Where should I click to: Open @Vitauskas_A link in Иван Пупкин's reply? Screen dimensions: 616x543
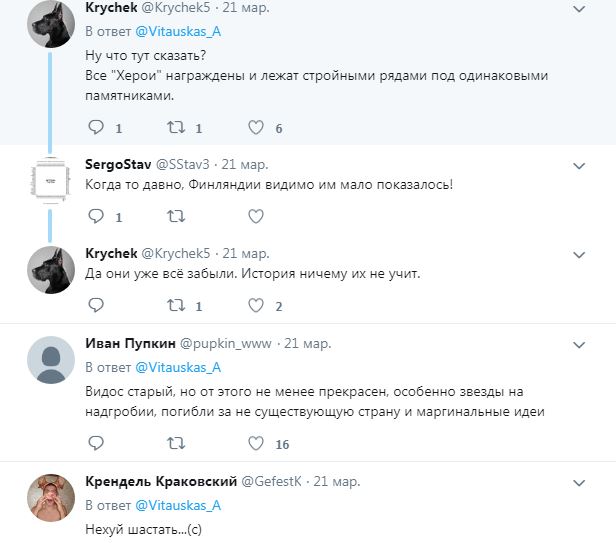click(x=177, y=367)
